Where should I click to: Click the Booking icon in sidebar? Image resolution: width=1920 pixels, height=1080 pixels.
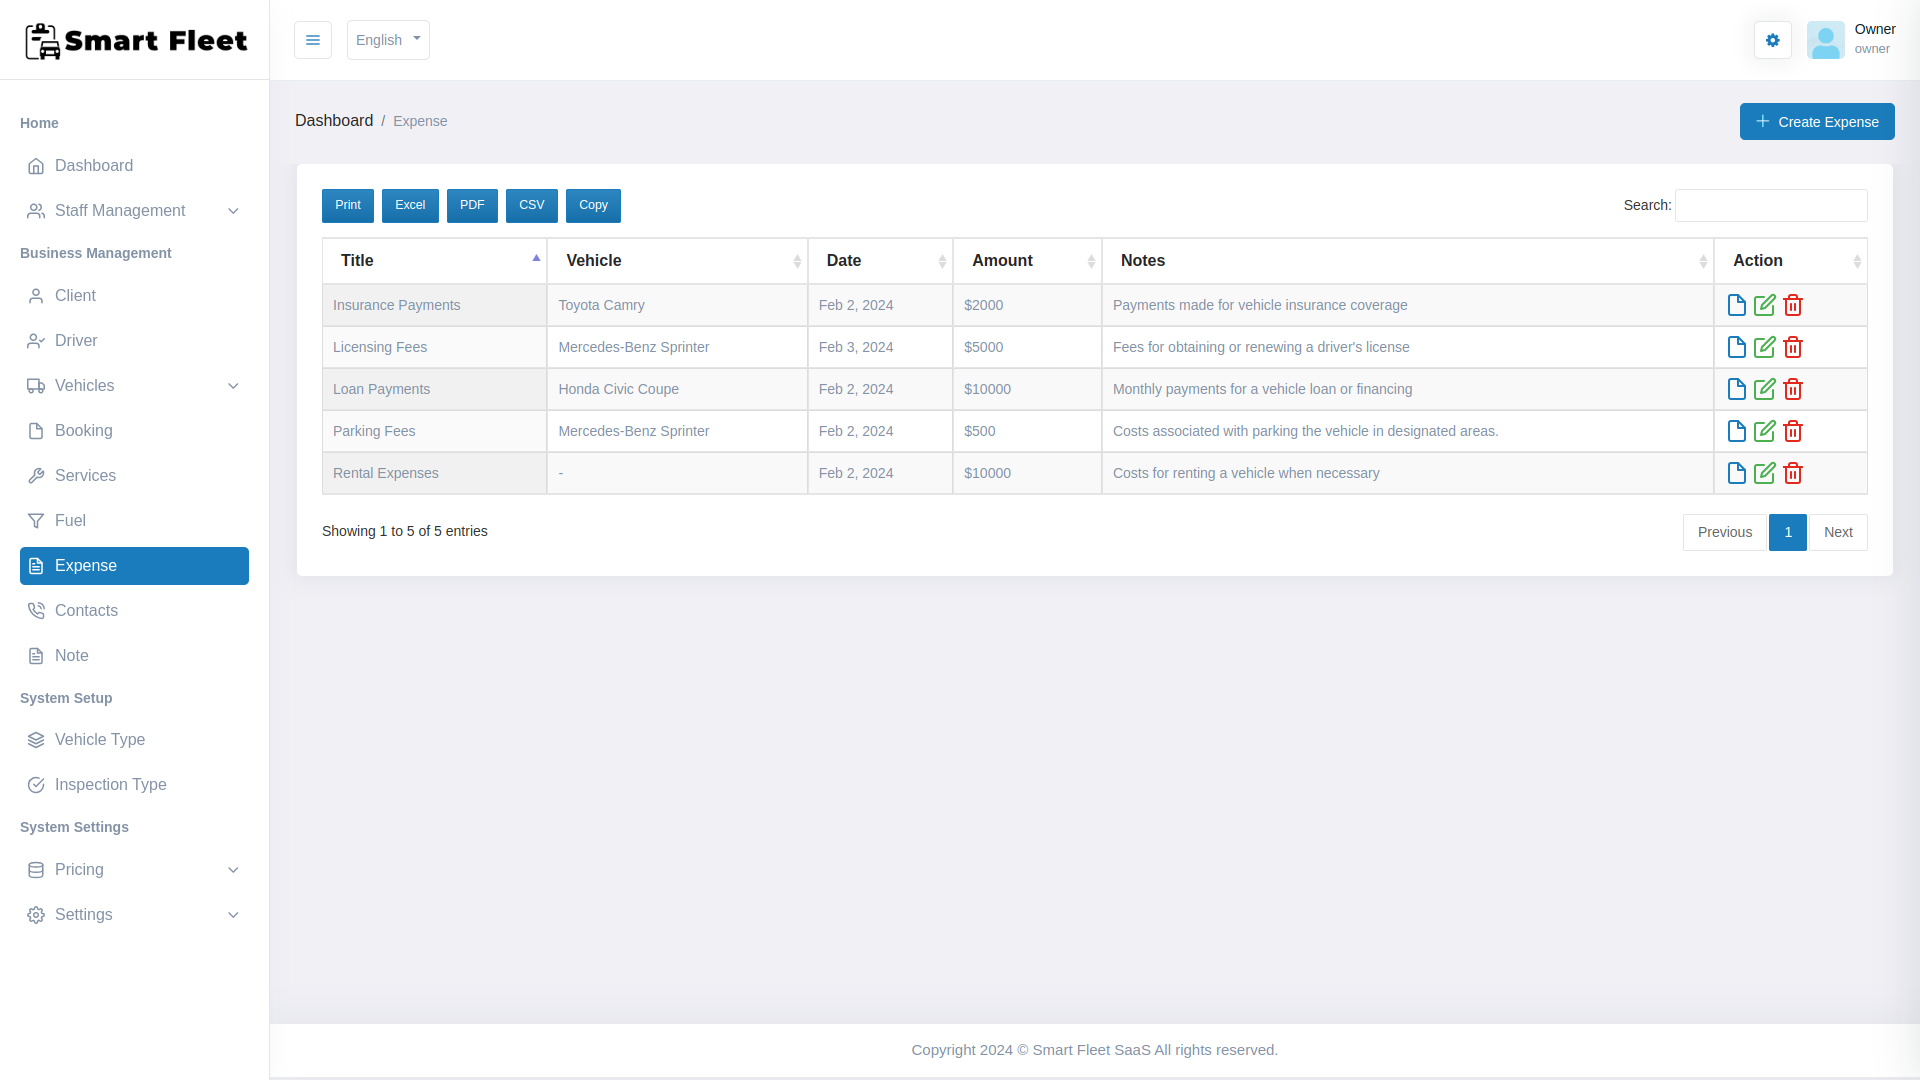(x=36, y=430)
